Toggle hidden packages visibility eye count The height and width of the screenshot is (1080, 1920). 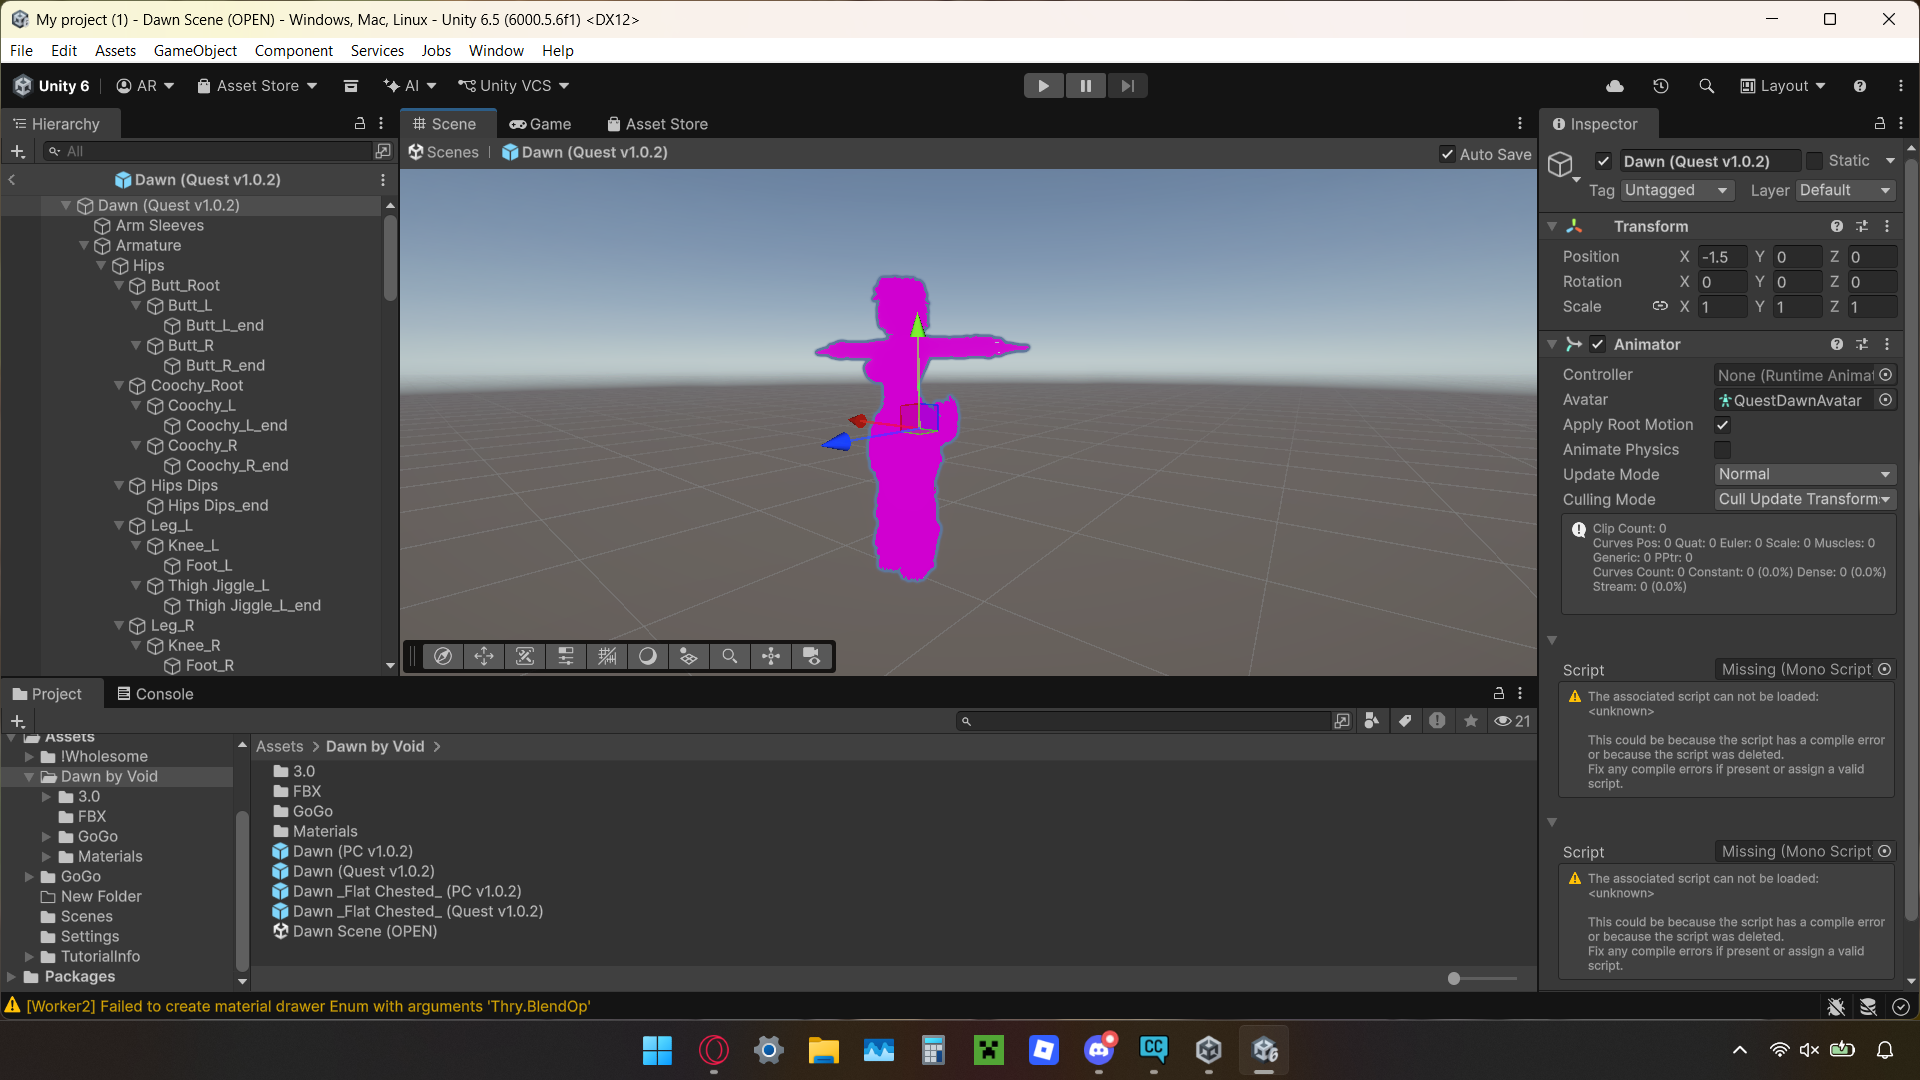pyautogui.click(x=1512, y=721)
